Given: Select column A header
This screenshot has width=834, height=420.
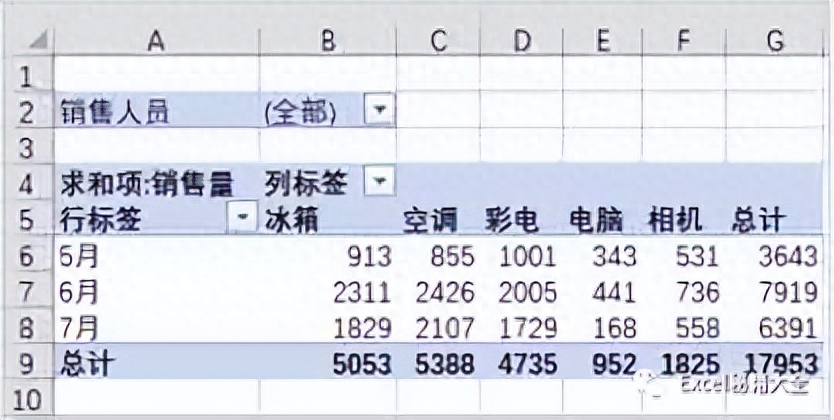Looking at the screenshot, I should 156,41.
